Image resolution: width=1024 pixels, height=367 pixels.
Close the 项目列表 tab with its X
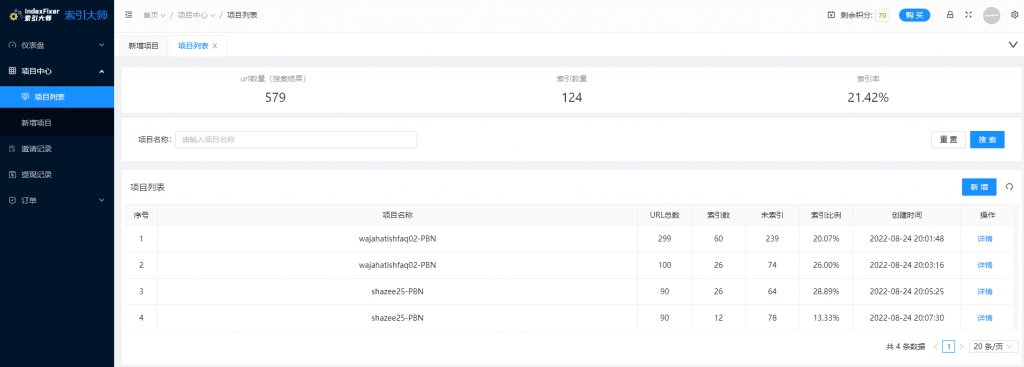215,46
